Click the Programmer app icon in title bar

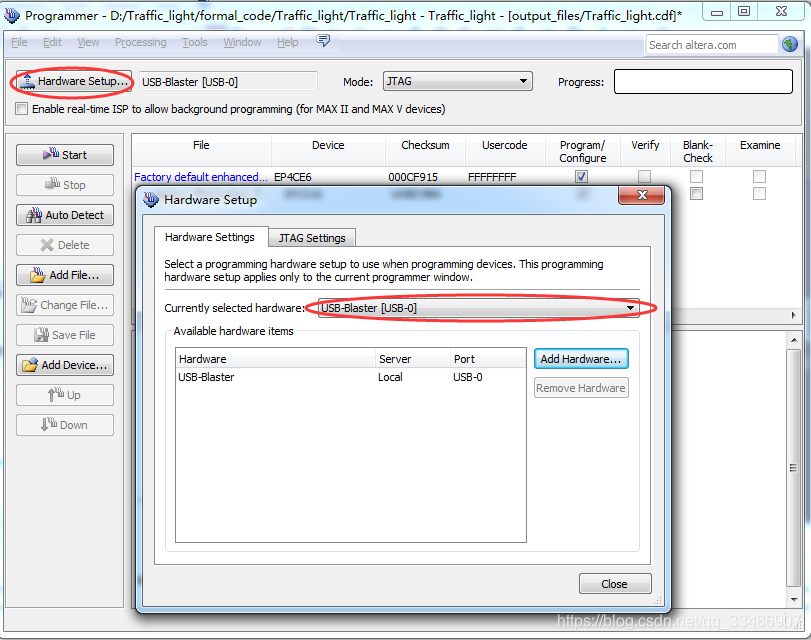(12, 15)
